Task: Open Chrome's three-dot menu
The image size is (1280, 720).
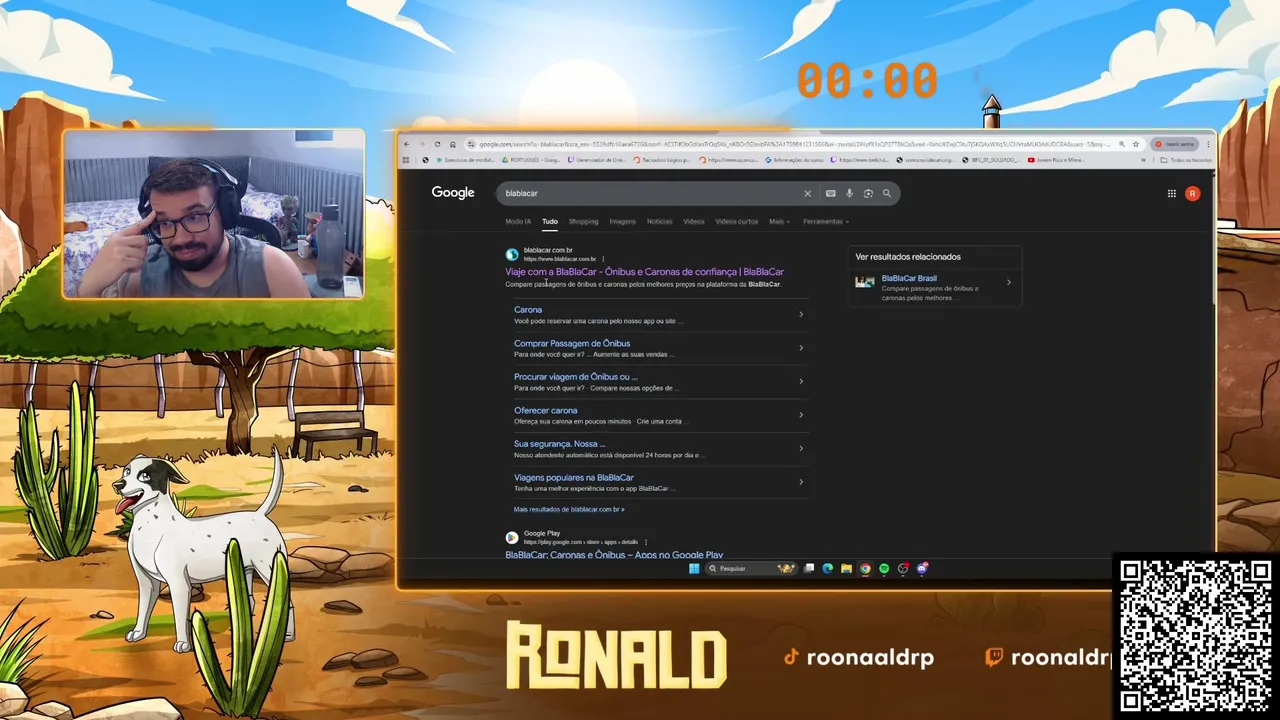Action: pyautogui.click(x=1208, y=144)
